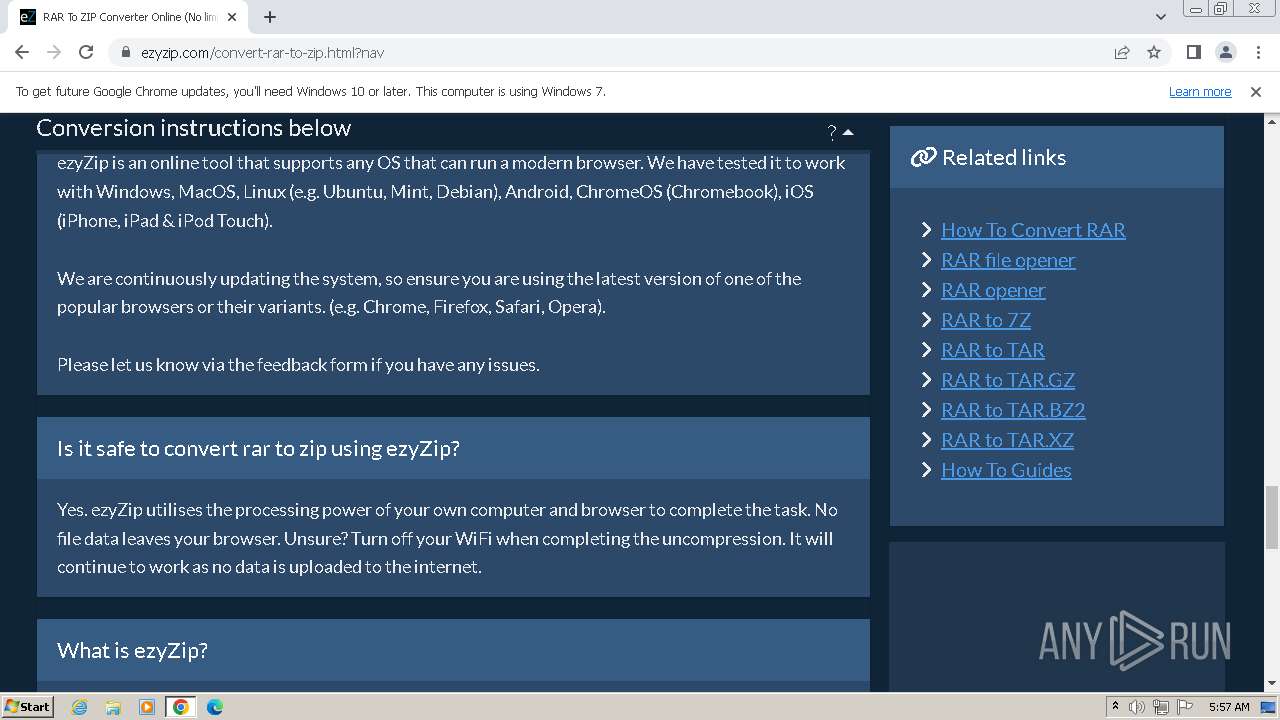Close the RAR To ZIP Converter tab
The image size is (1280, 720).
pyautogui.click(x=232, y=17)
